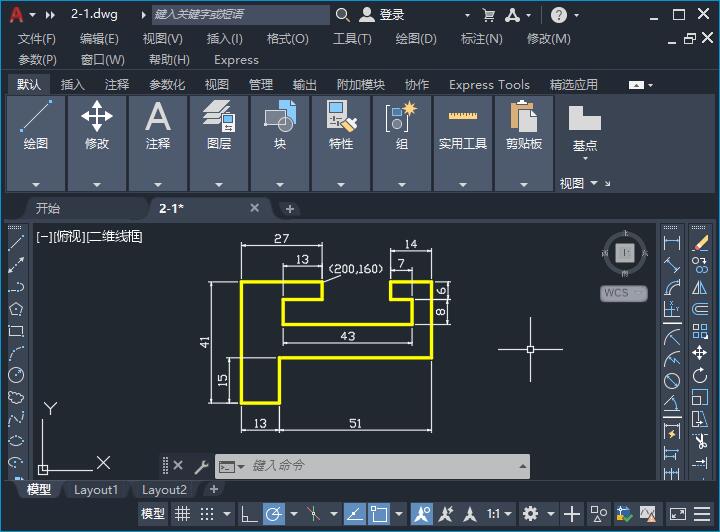Select the Aligned dimension tool

[x=672, y=265]
